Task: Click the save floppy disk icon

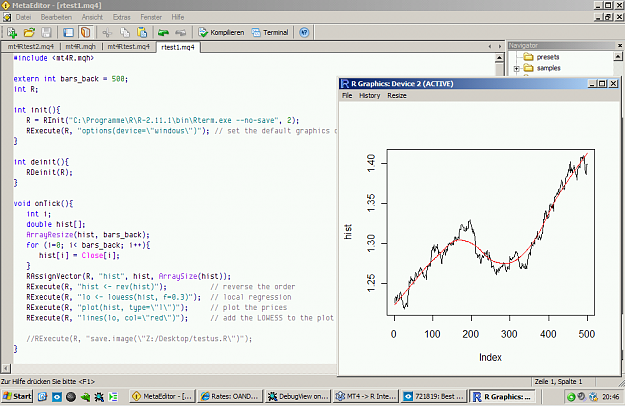Action: 46,32
